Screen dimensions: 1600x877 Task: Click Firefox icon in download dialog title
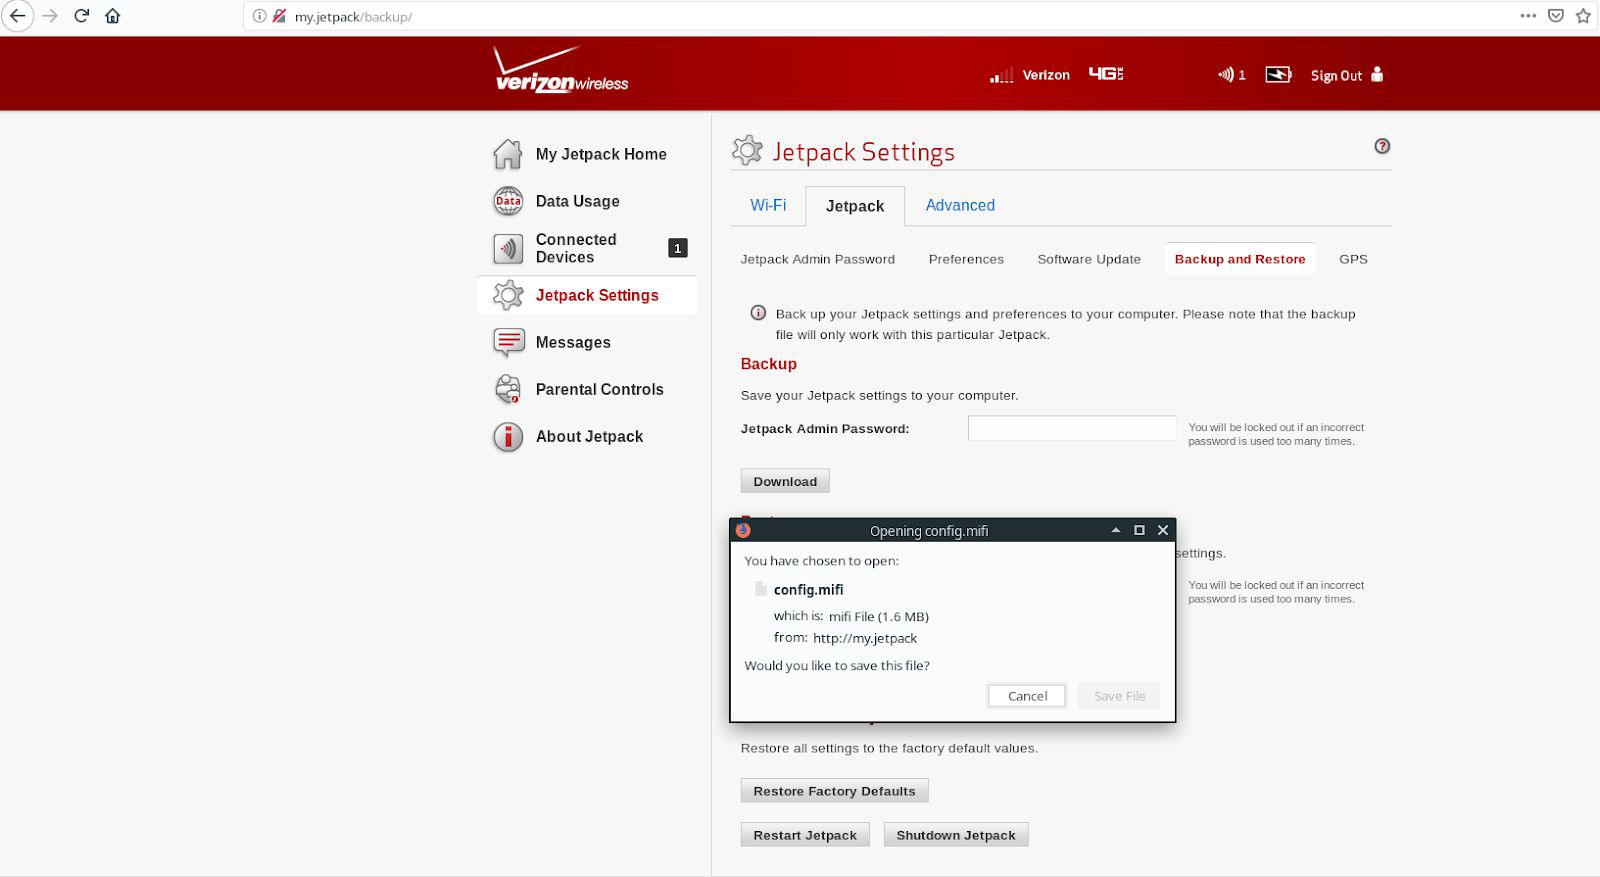click(743, 530)
